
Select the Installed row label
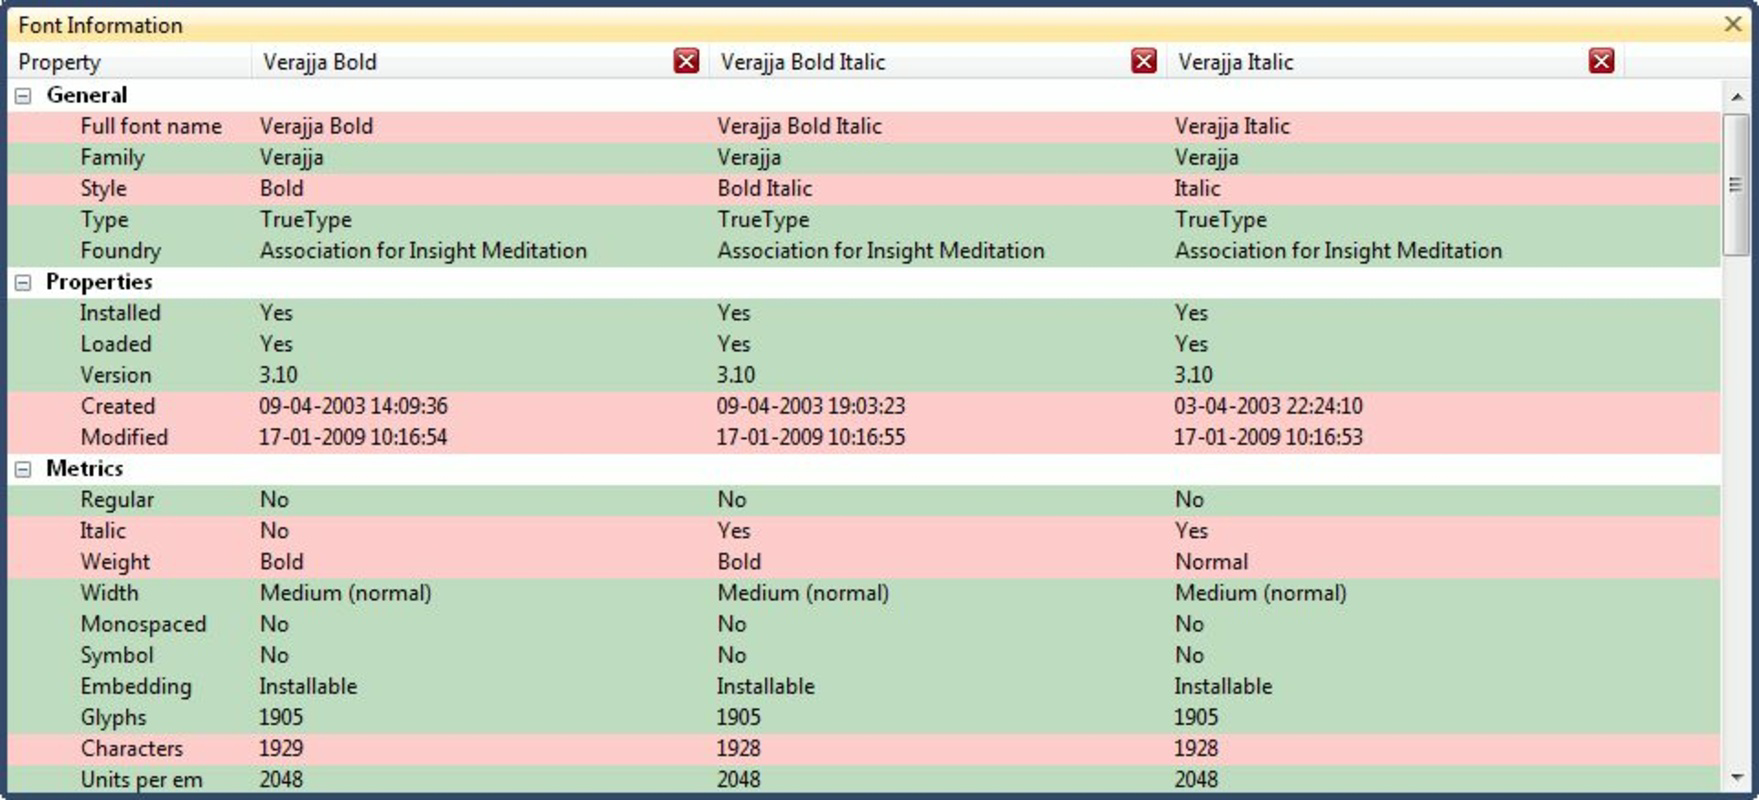(120, 312)
